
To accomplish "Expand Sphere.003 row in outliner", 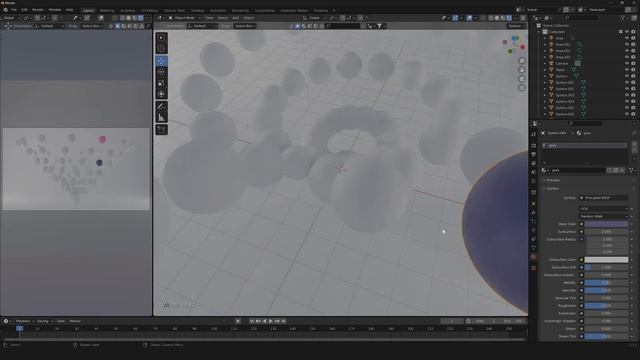I will (545, 95).
